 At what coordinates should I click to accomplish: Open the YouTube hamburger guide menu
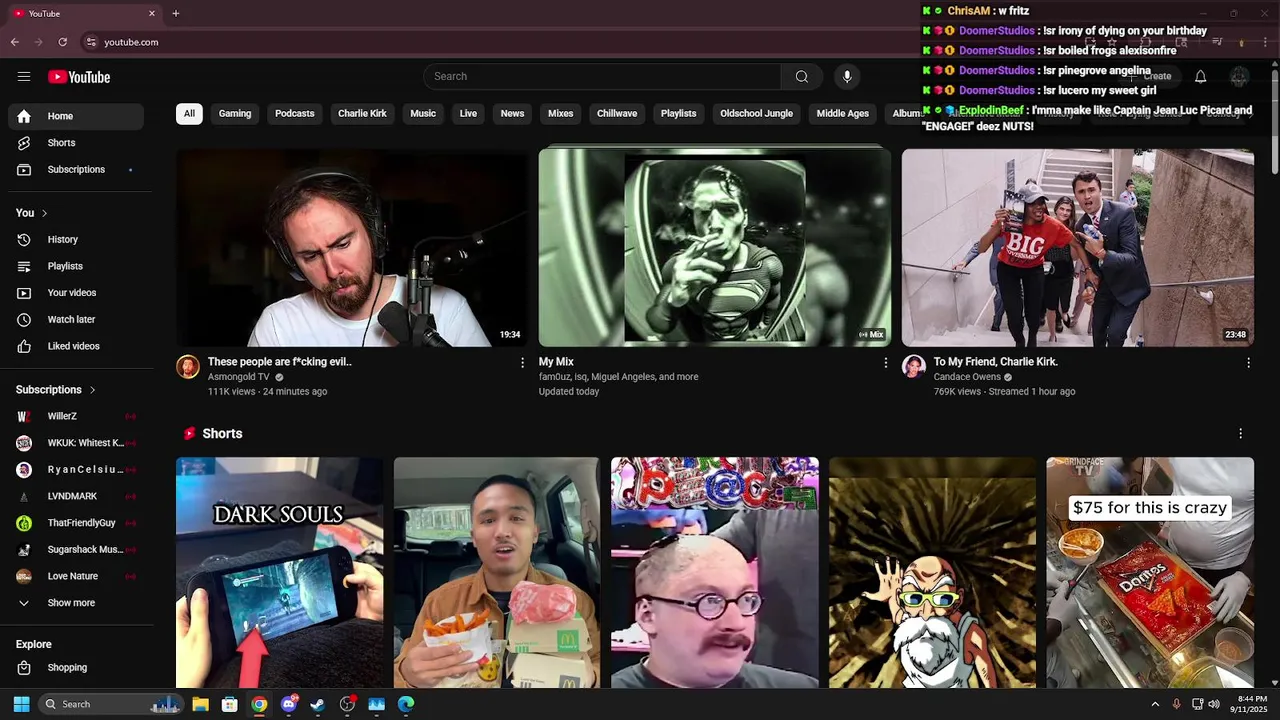pyautogui.click(x=24, y=77)
